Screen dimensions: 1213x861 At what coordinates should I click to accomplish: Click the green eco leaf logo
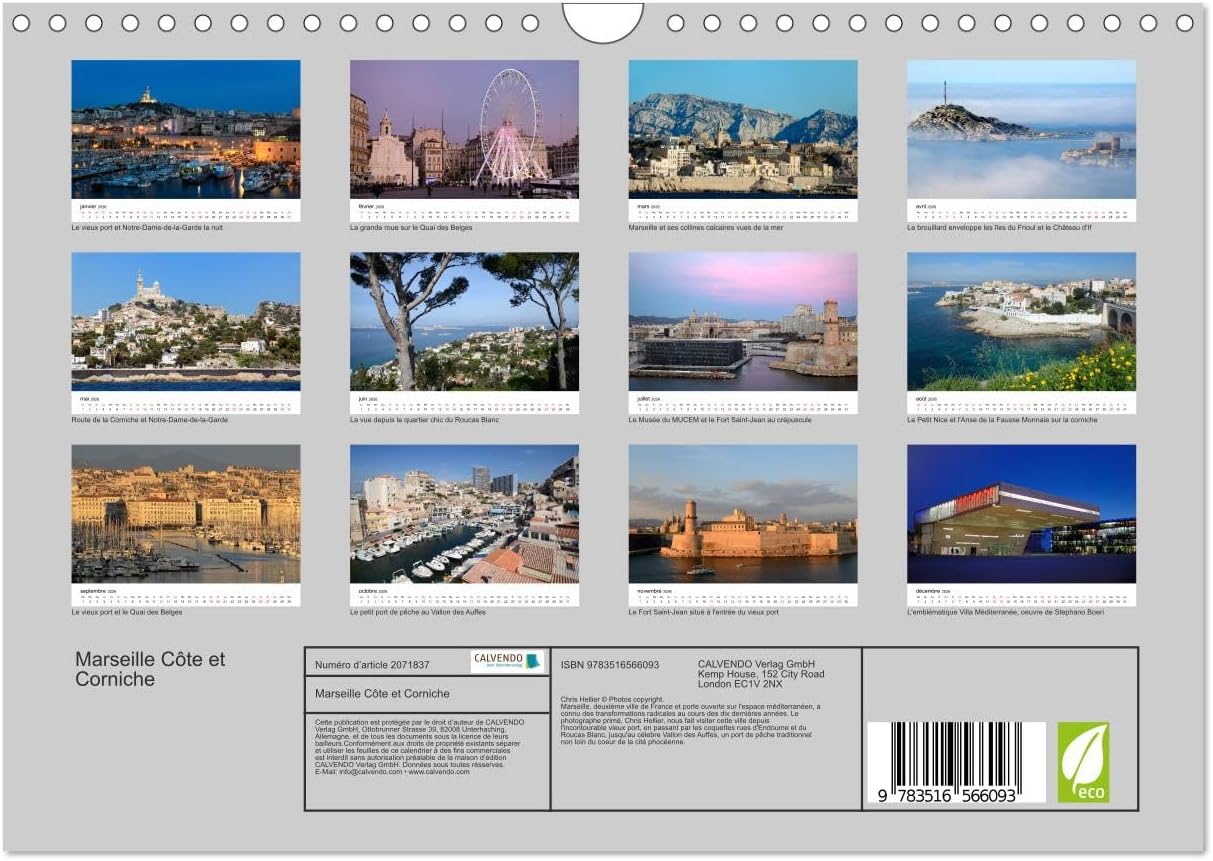click(x=1084, y=762)
